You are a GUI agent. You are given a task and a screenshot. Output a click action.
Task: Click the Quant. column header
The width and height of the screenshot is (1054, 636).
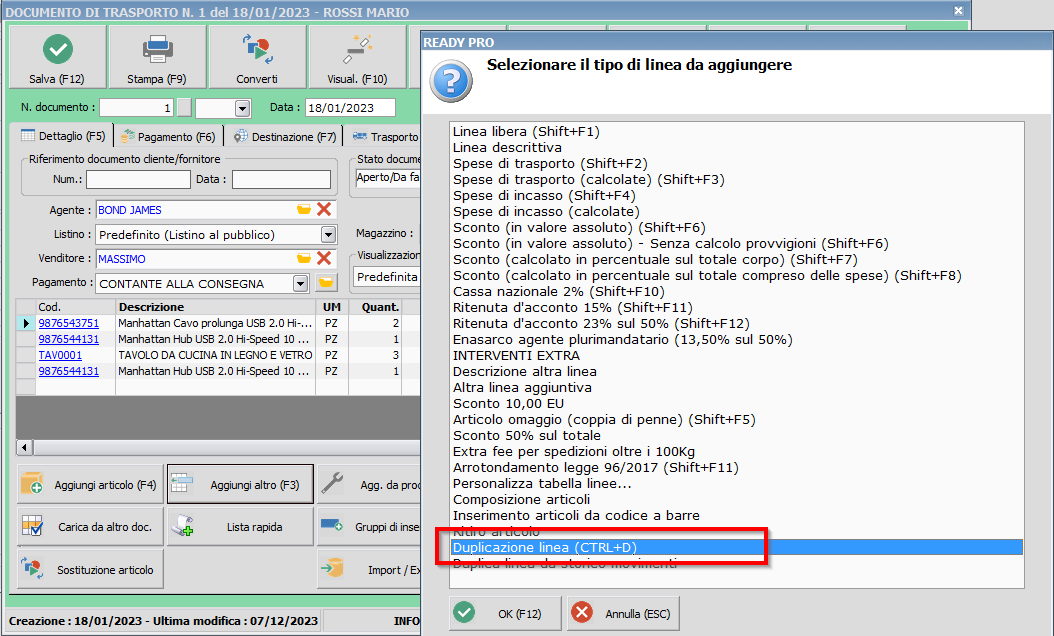375,307
